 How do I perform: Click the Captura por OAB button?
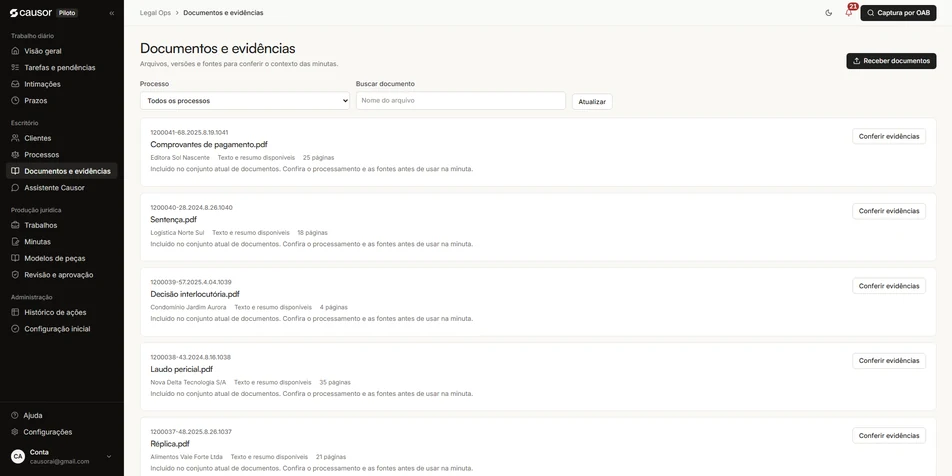[x=898, y=13]
